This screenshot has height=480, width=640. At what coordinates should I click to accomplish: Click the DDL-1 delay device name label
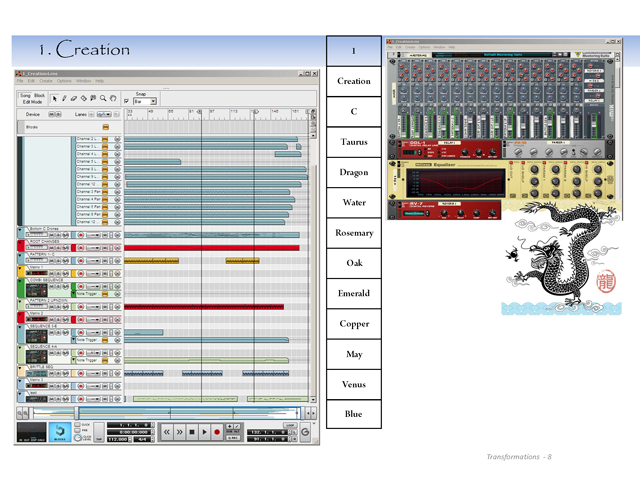(x=417, y=143)
